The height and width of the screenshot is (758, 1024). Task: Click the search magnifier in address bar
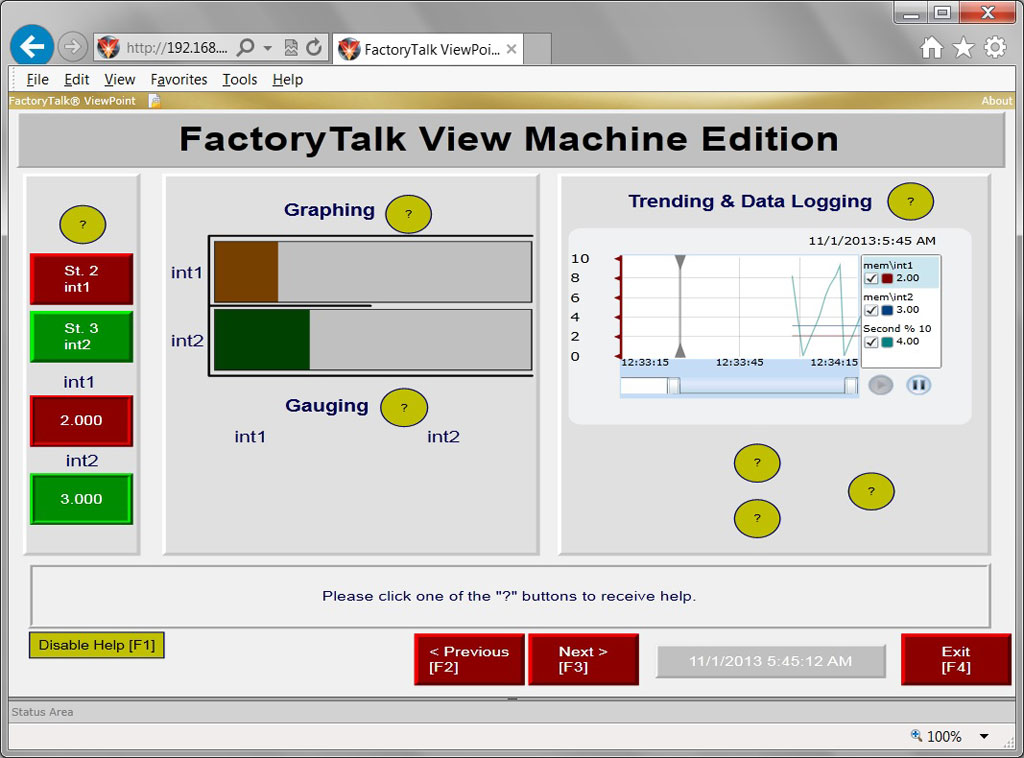[x=246, y=47]
